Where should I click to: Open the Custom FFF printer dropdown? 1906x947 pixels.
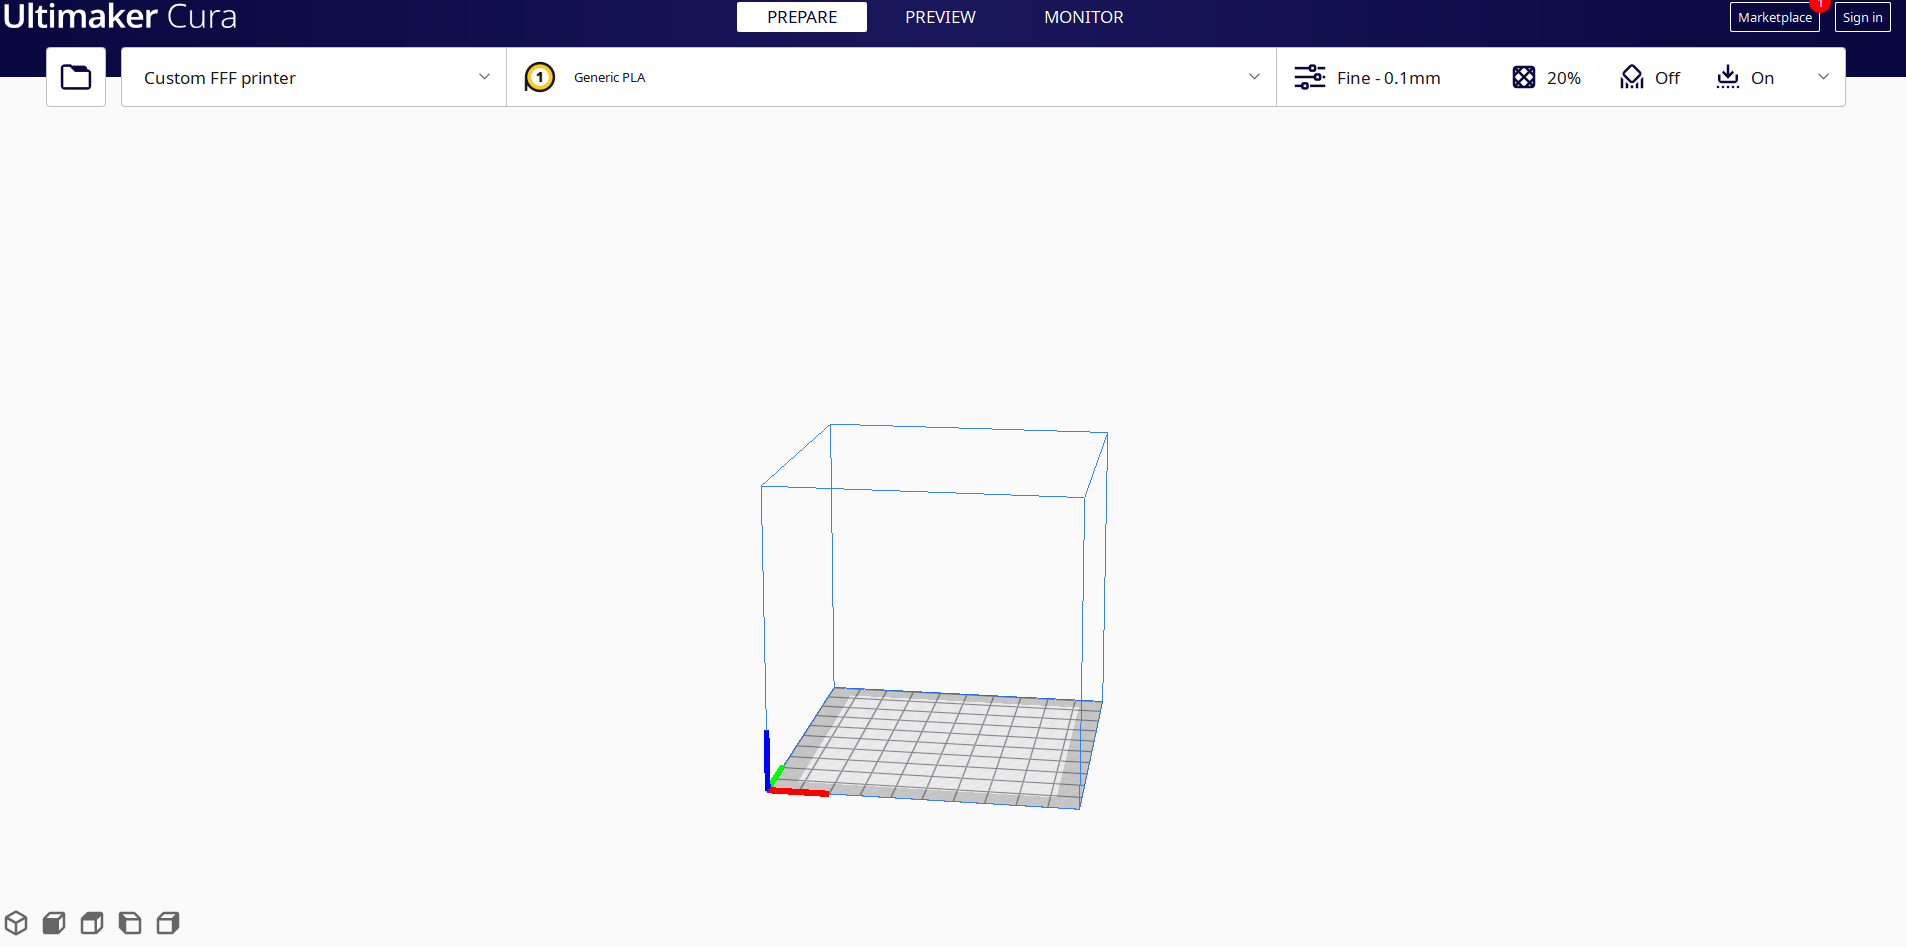[313, 77]
